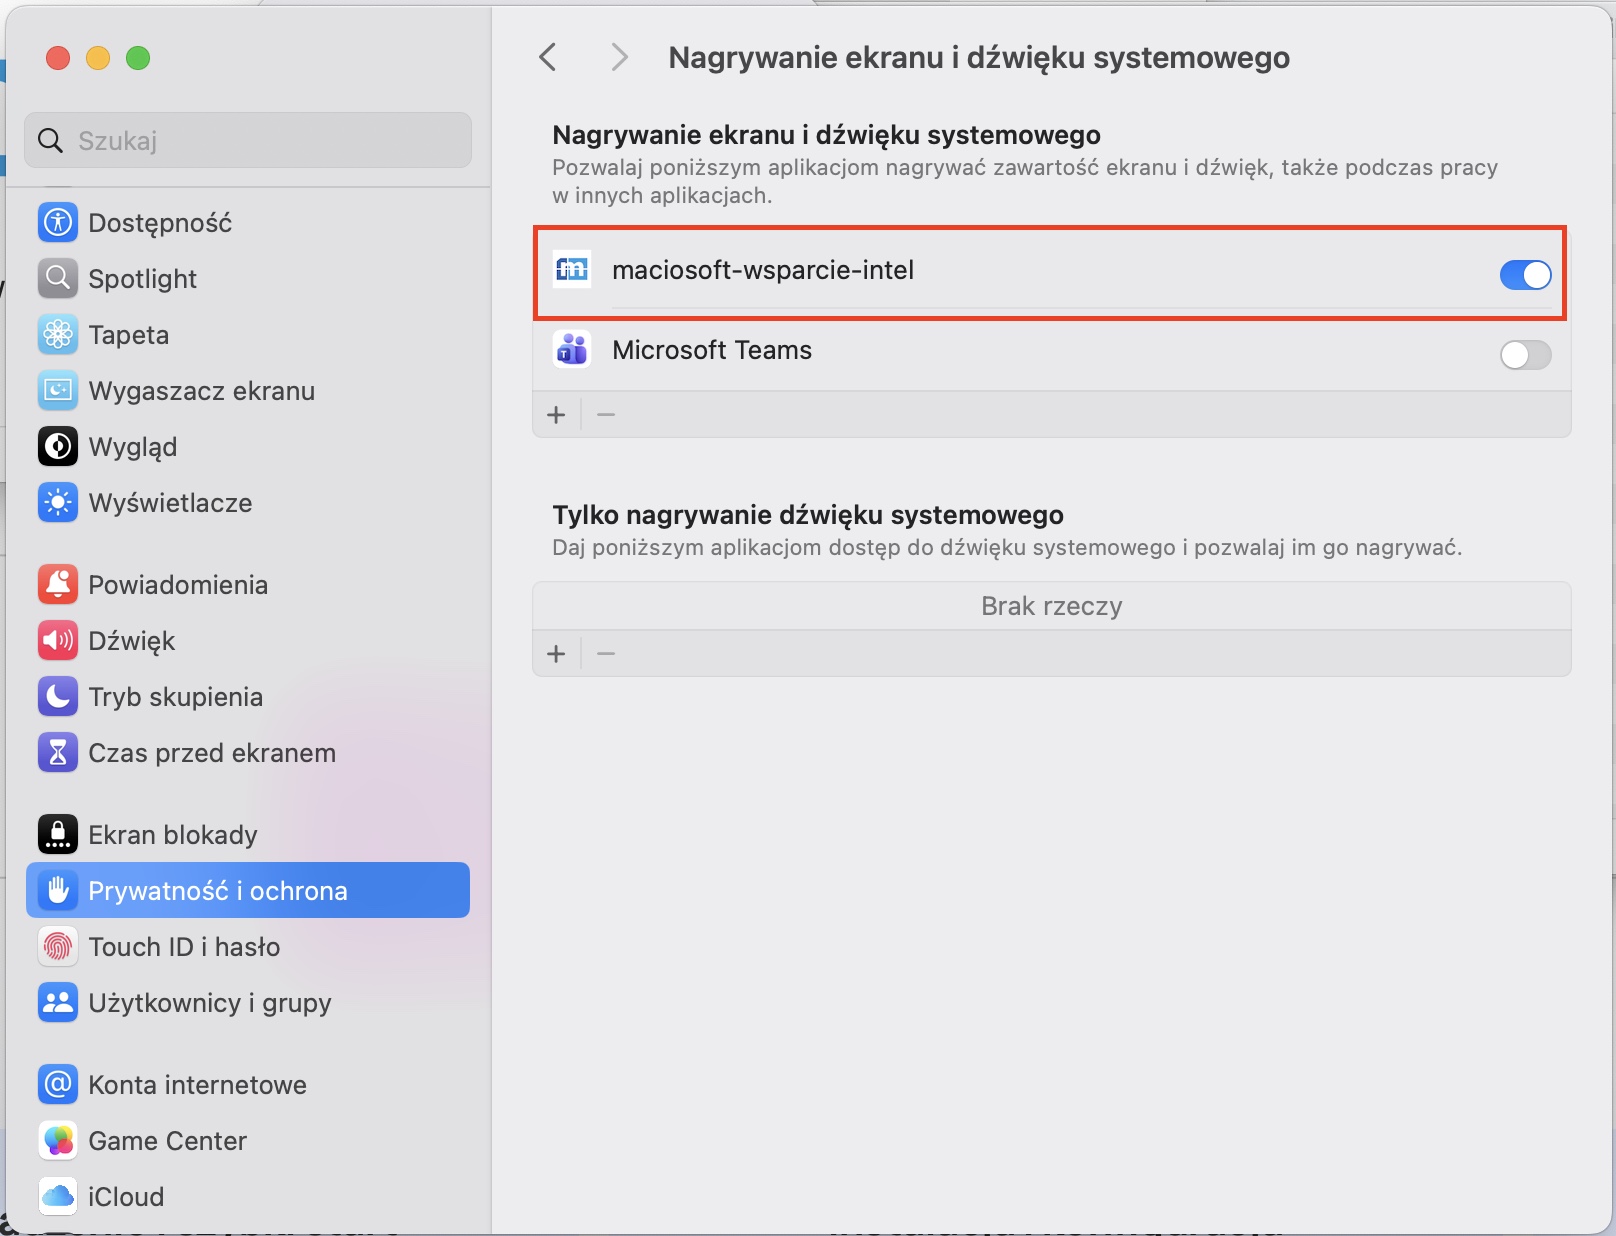Select the Wygaszacz ekranu icon

(x=58, y=390)
